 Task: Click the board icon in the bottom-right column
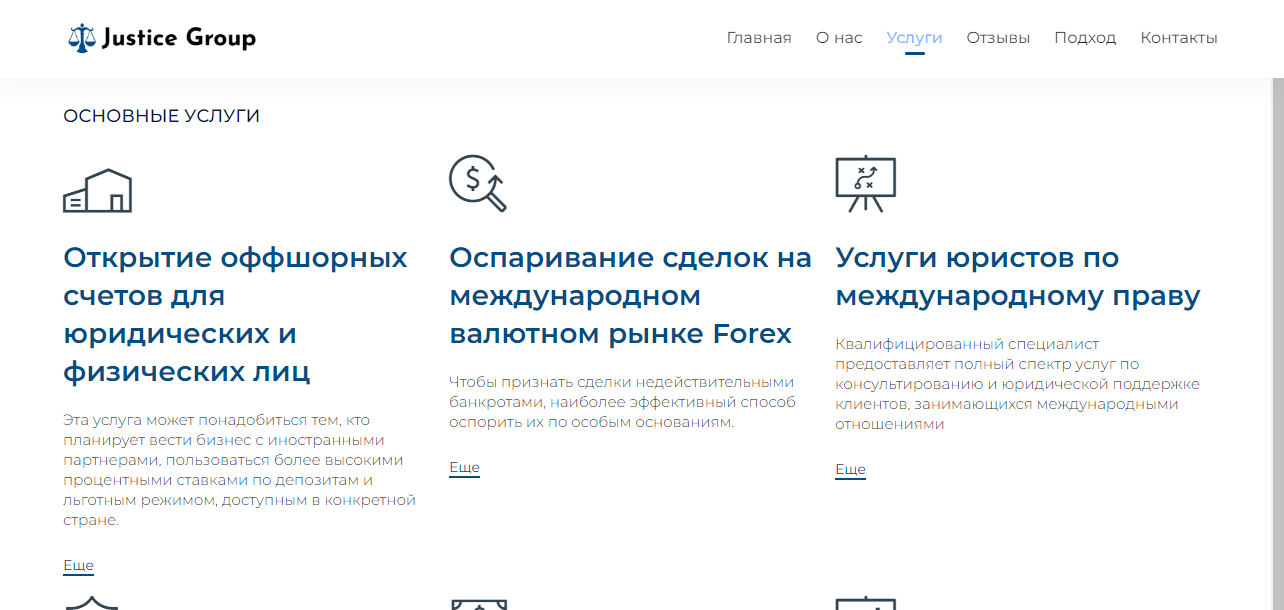click(866, 604)
